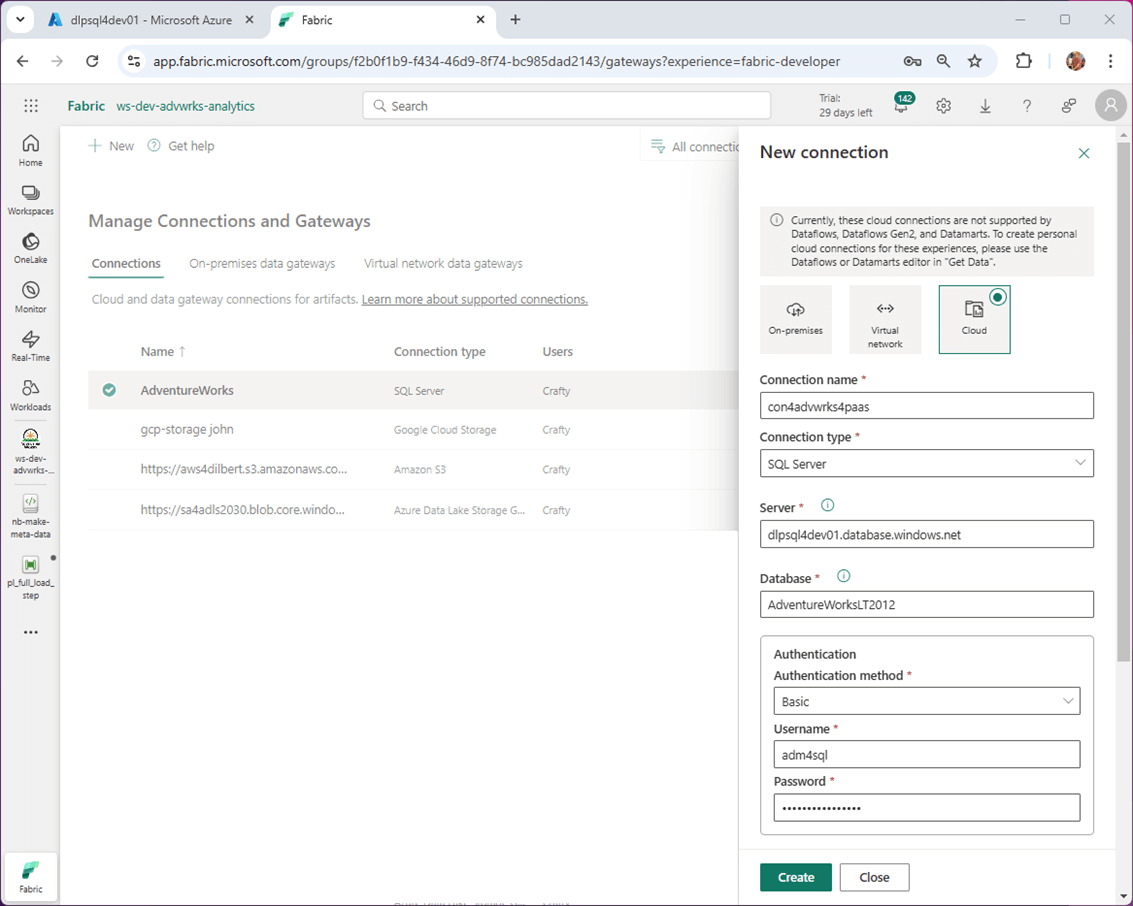
Task: Click the Server info icon
Action: point(827,506)
